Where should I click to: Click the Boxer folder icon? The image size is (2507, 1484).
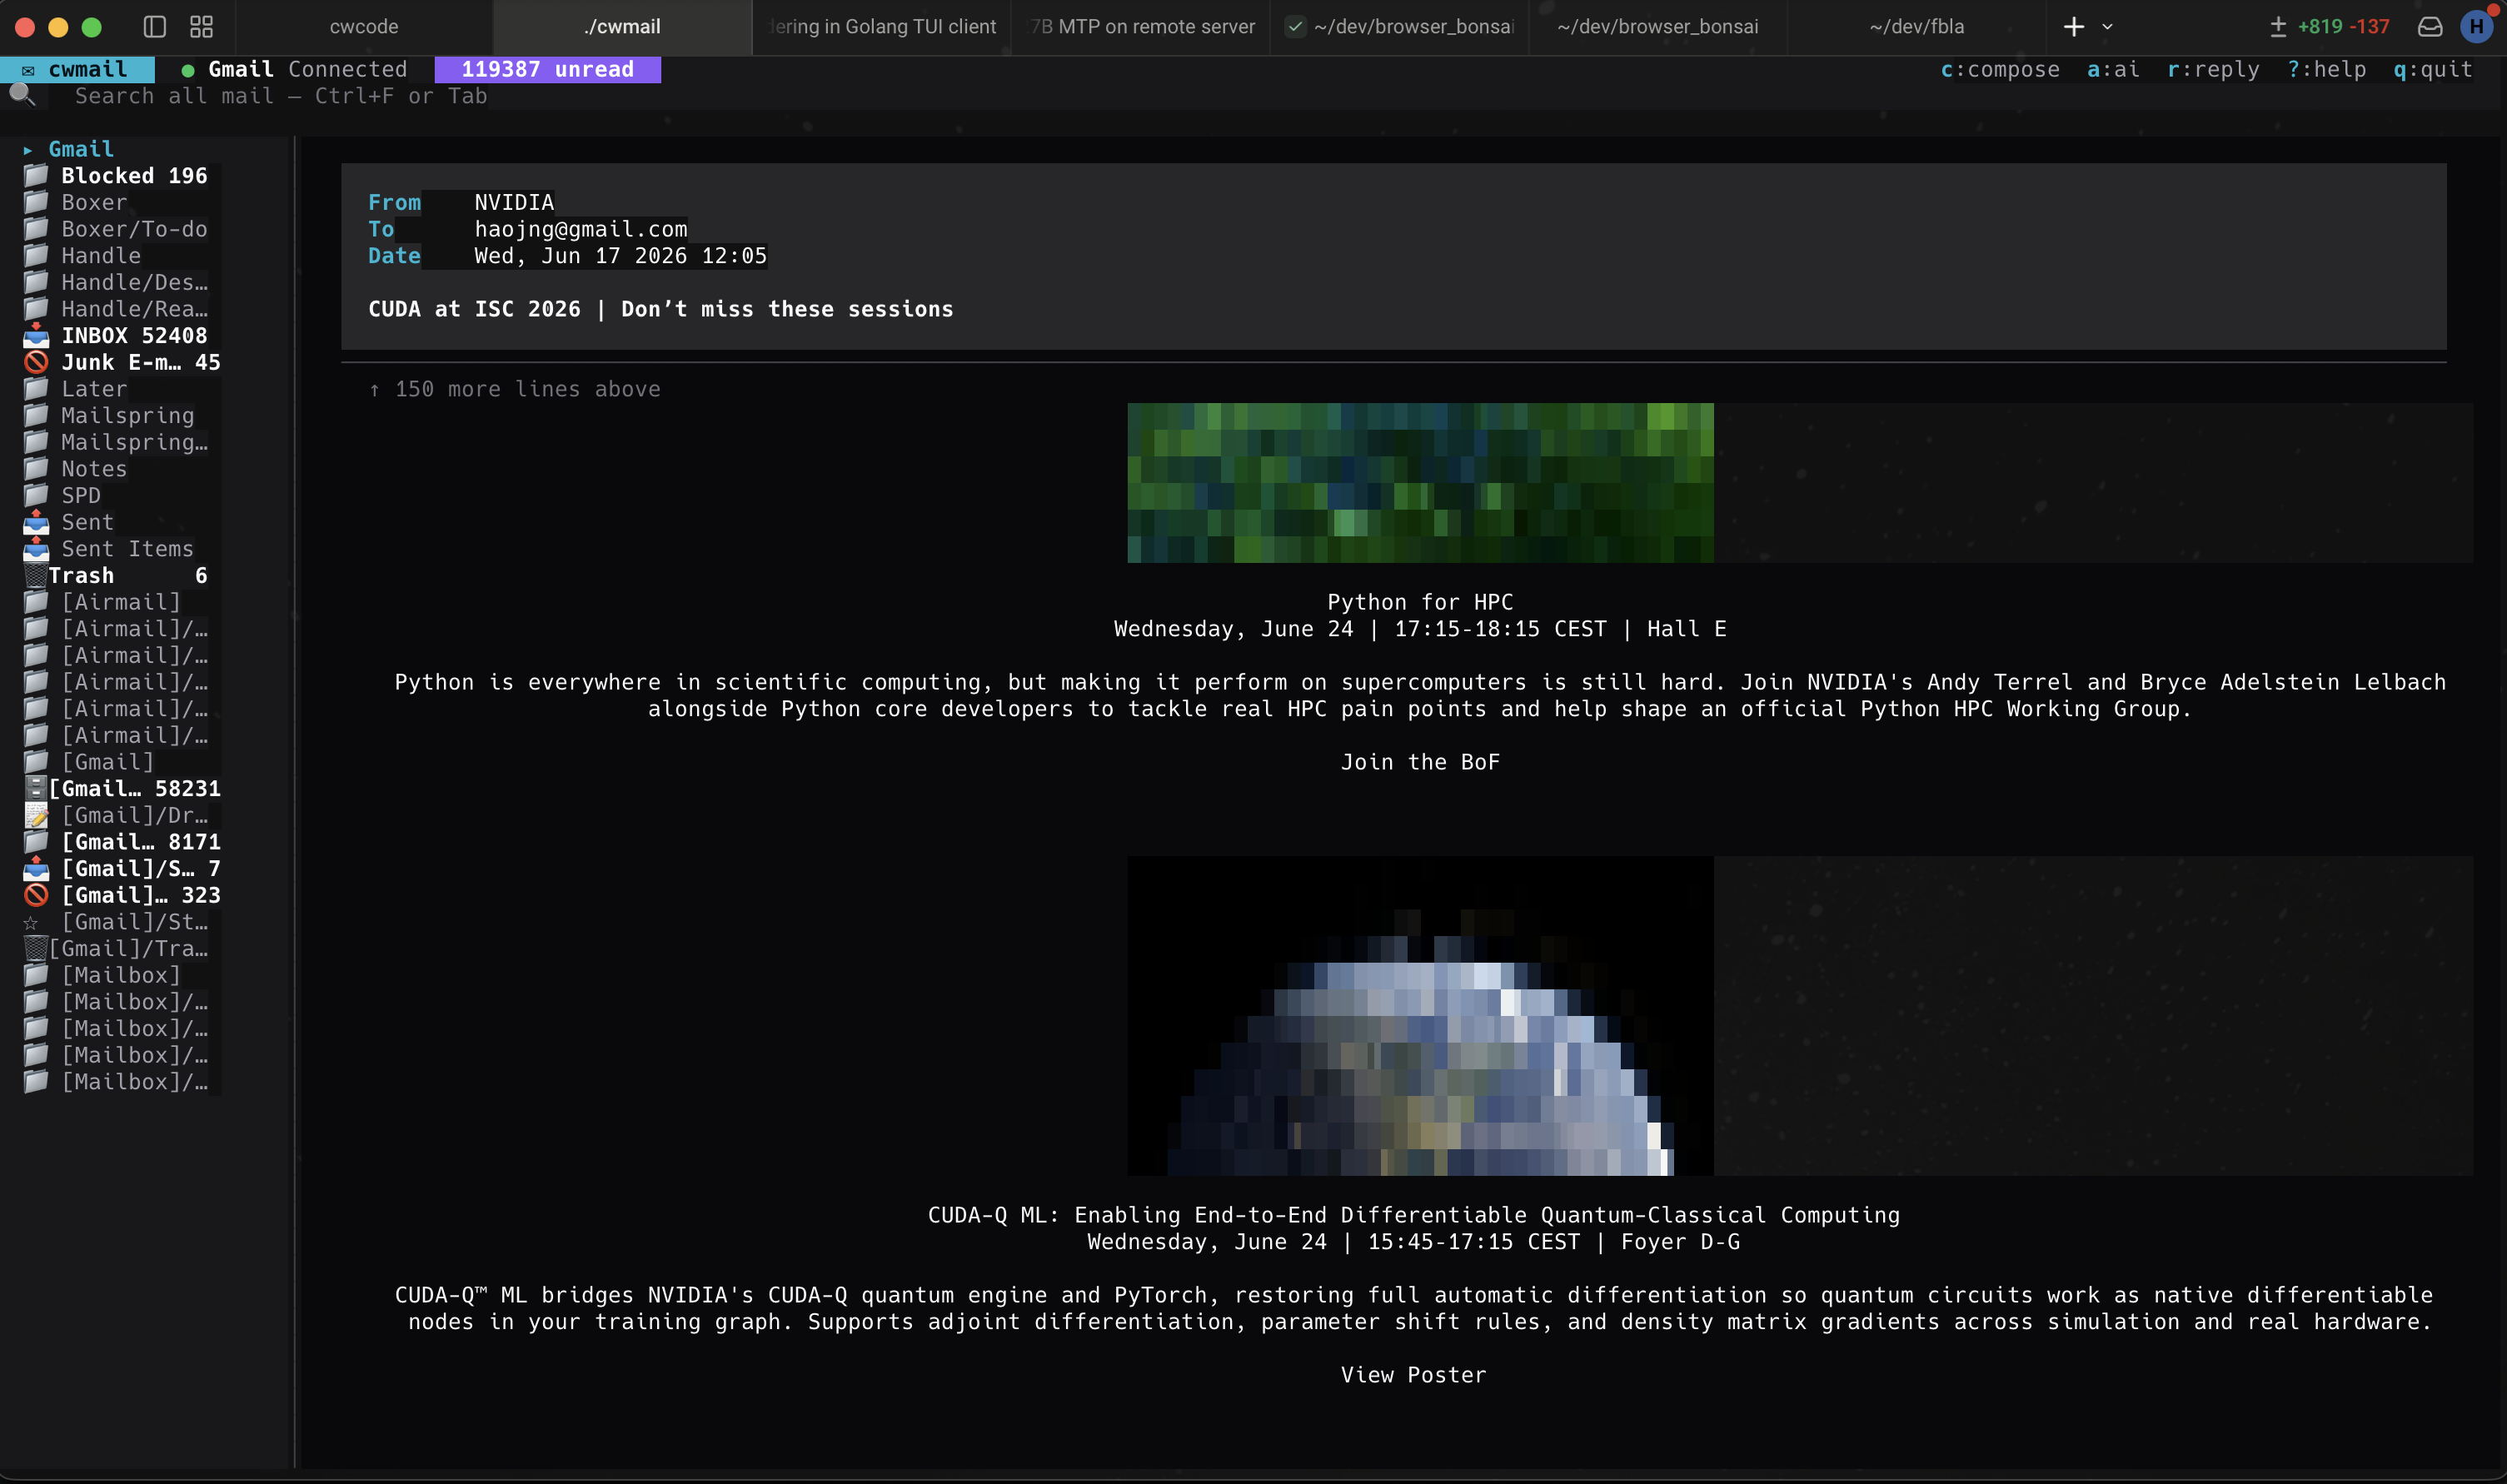pyautogui.click(x=36, y=202)
